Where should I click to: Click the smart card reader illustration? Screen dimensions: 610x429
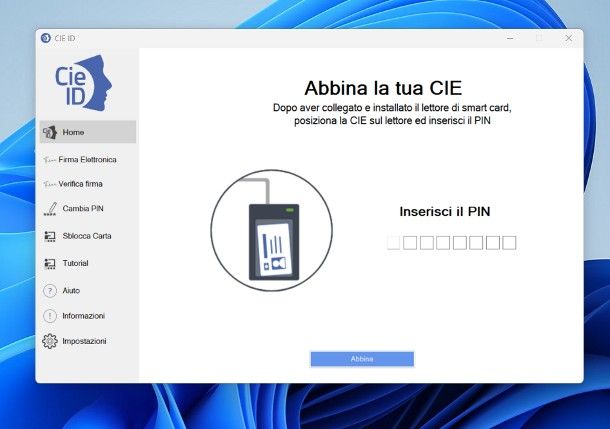pos(272,230)
